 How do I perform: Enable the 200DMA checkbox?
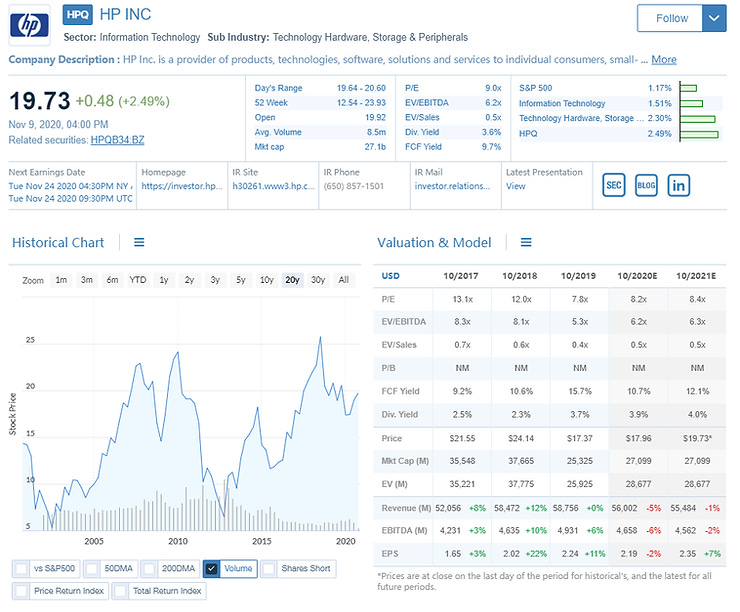pyautogui.click(x=149, y=569)
